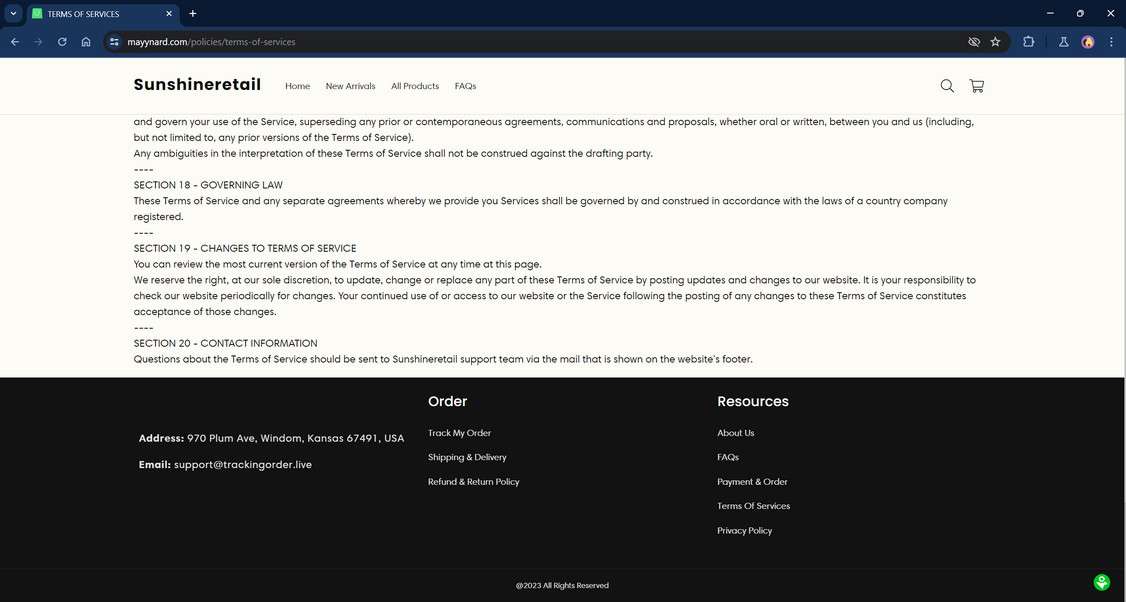Viewport: 1126px width, 602px height.
Task: Select New Arrivals in the navigation
Action: [350, 86]
